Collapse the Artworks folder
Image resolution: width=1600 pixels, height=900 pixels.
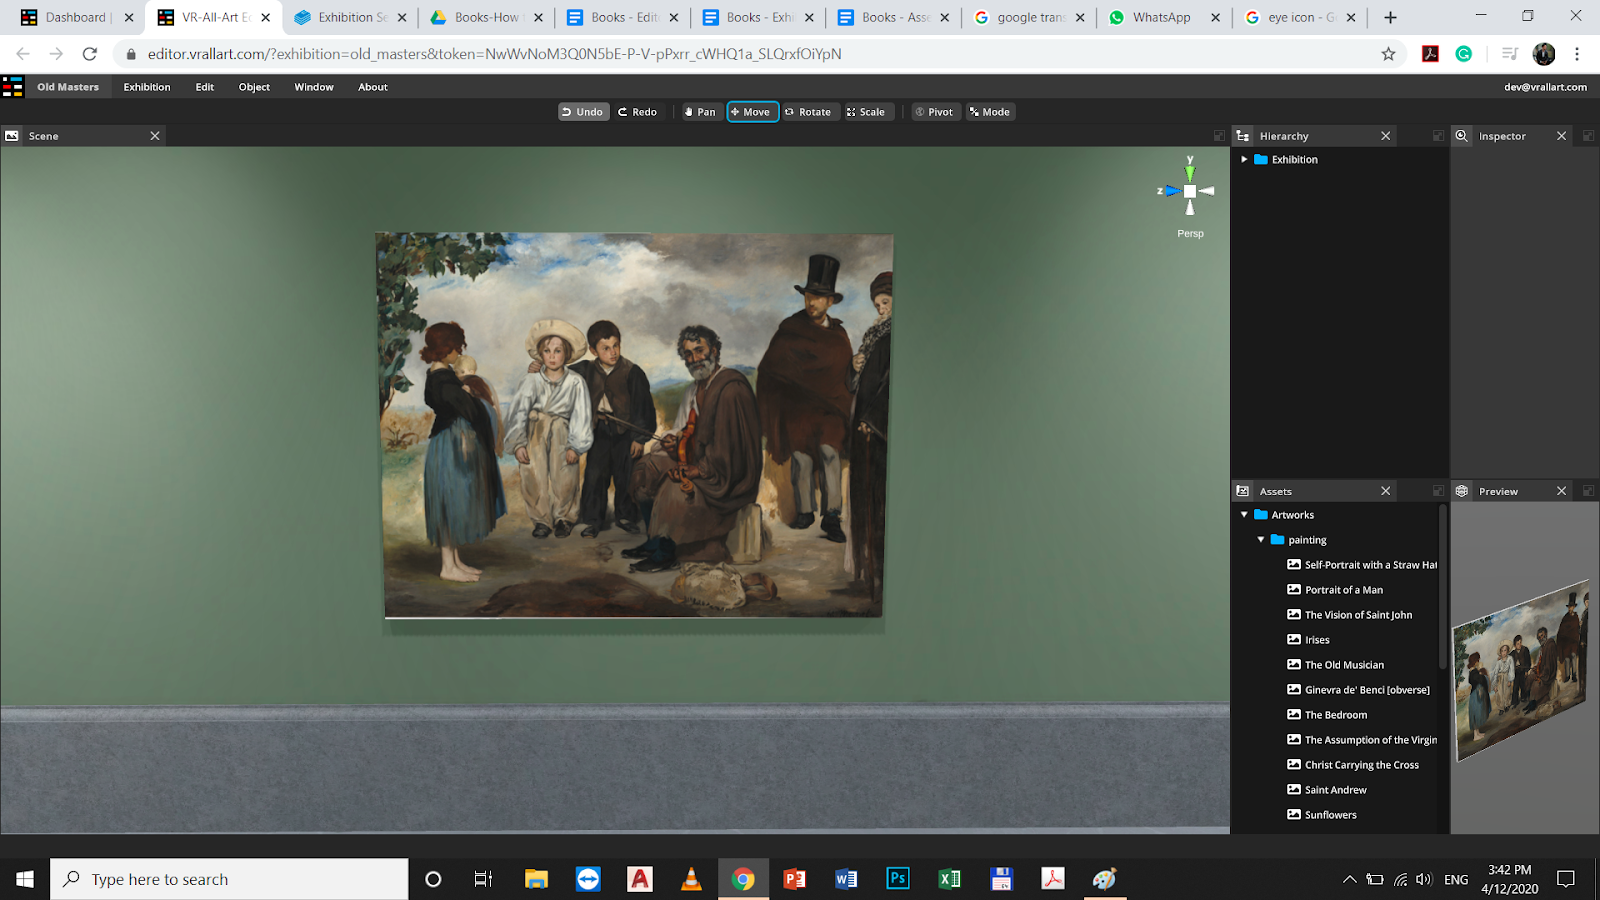1244,515
